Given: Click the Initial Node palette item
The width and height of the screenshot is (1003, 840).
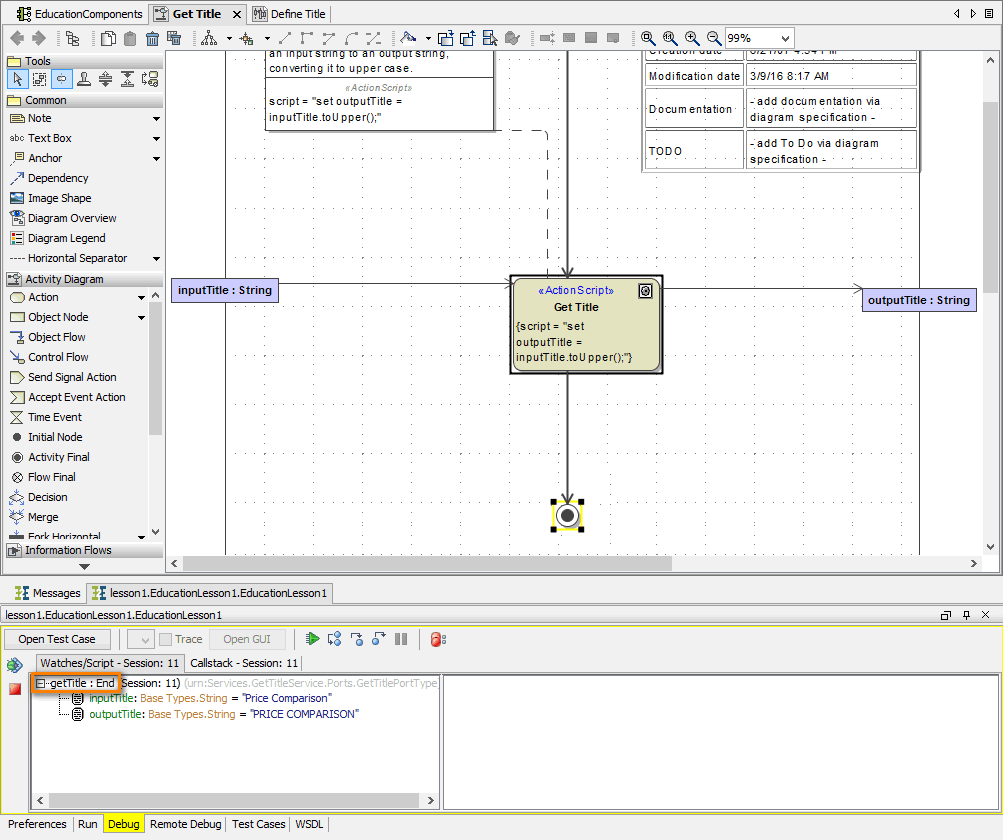Looking at the screenshot, I should point(55,437).
